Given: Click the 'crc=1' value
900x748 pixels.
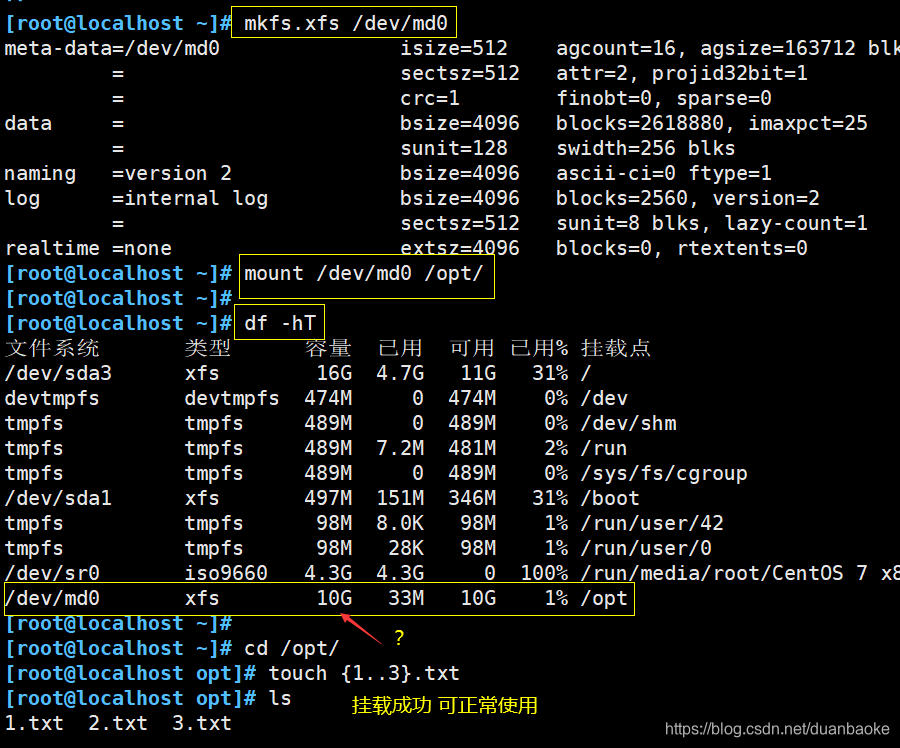Looking at the screenshot, I should click(430, 98).
